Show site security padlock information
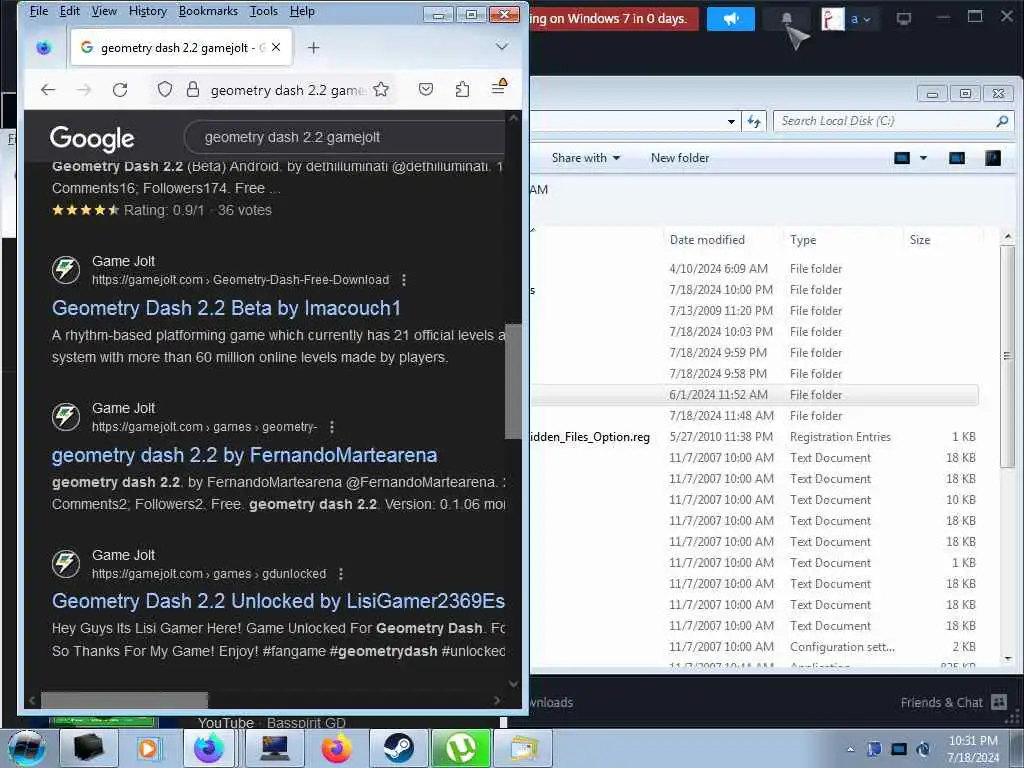 coord(193,89)
